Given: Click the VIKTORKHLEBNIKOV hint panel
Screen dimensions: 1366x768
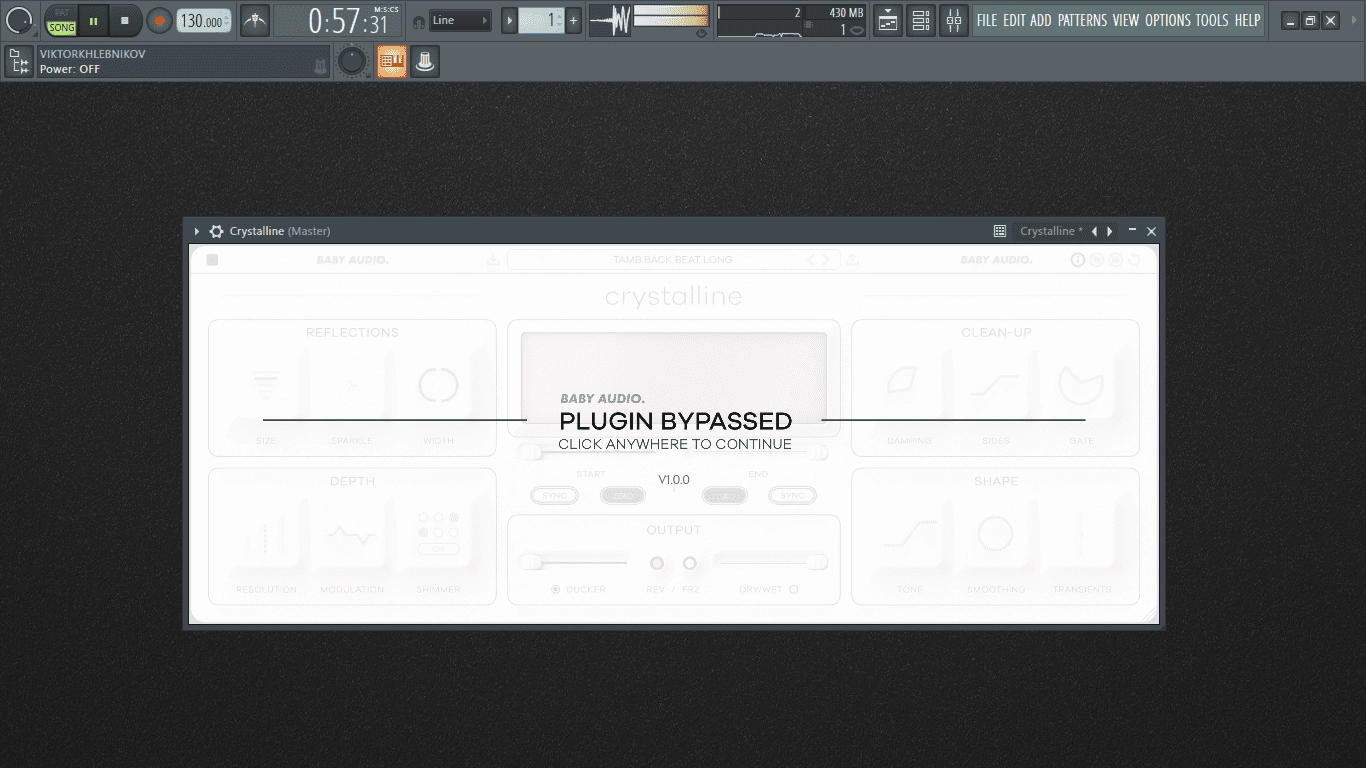Looking at the screenshot, I should coord(183,62).
